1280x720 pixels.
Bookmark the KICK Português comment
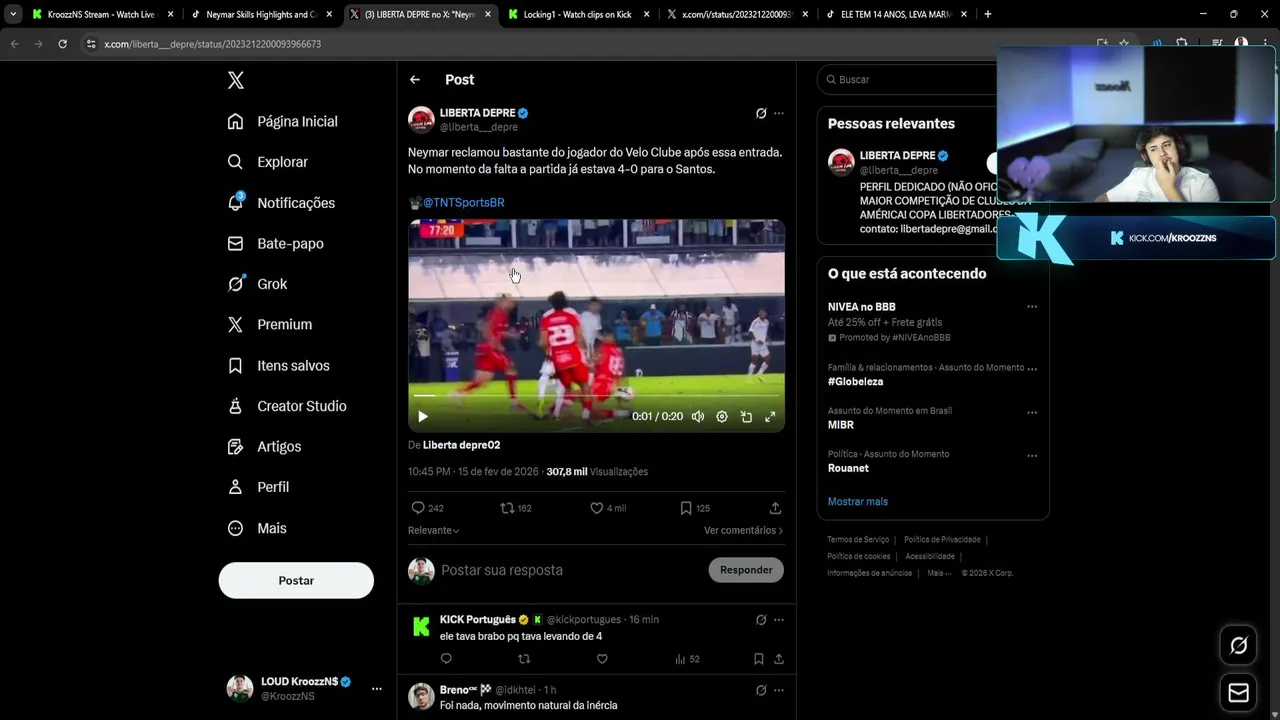pos(759,659)
